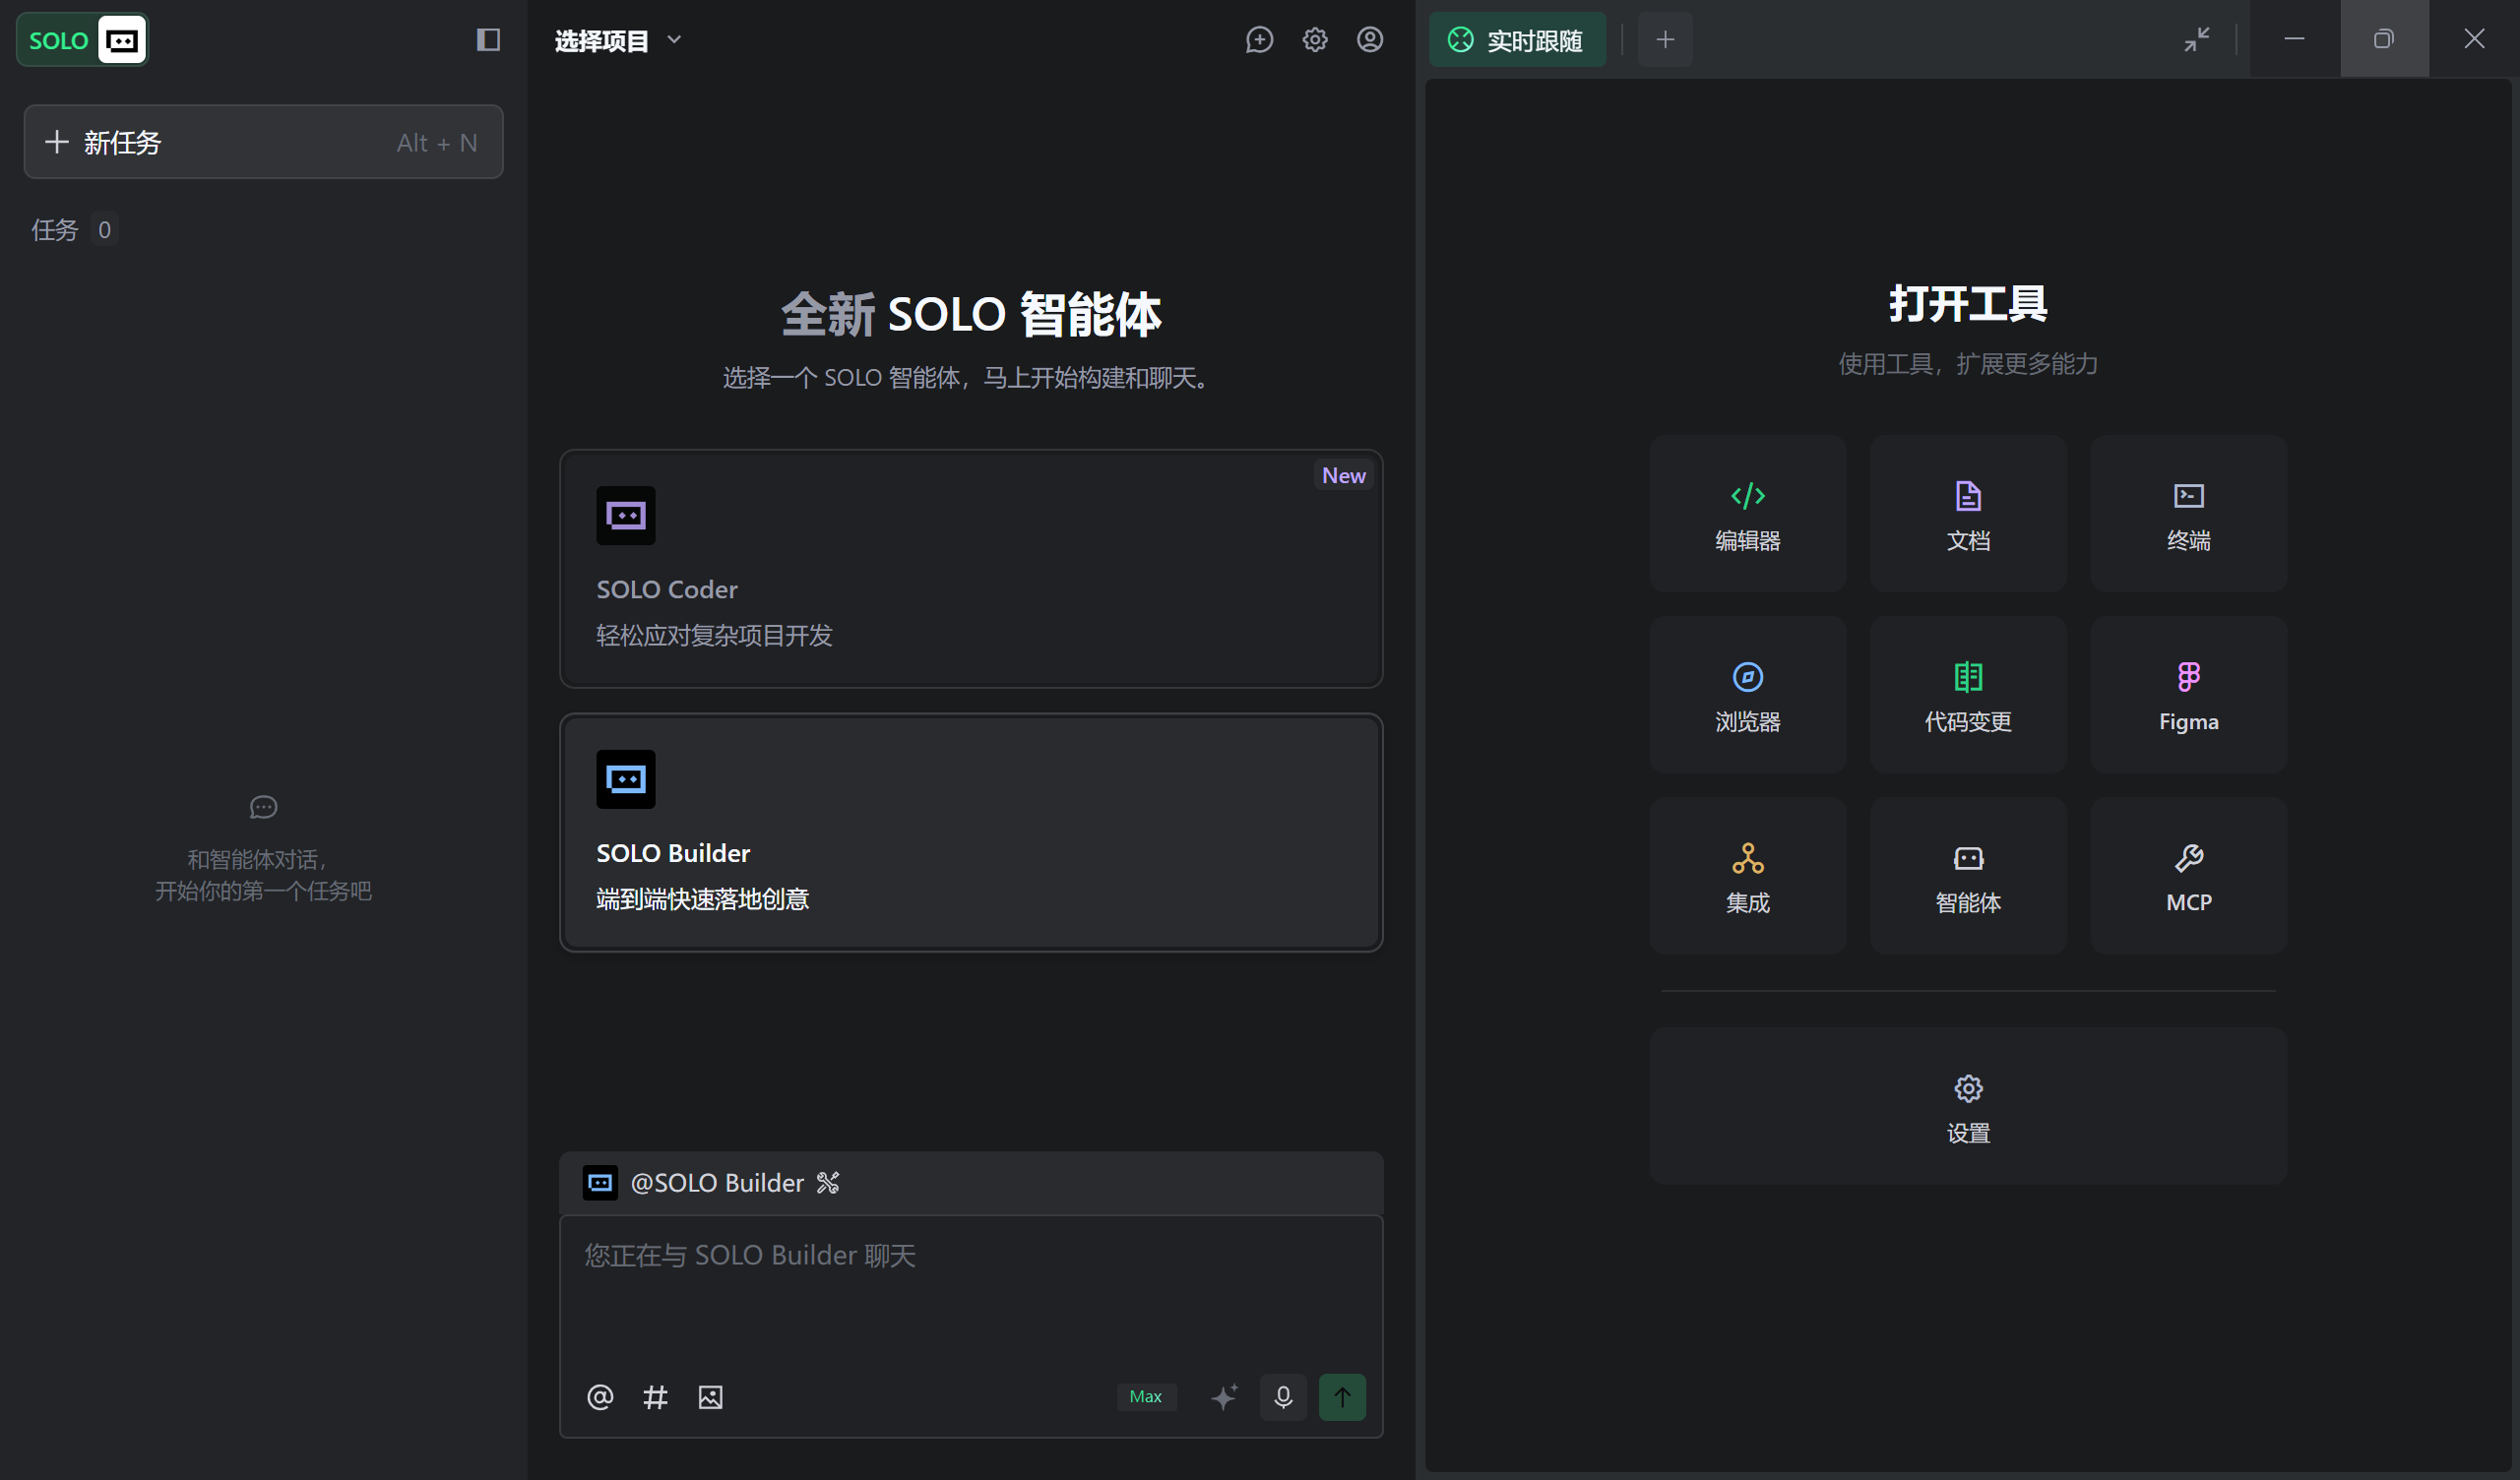Open the 终端 (terminal) tool

coord(2188,514)
